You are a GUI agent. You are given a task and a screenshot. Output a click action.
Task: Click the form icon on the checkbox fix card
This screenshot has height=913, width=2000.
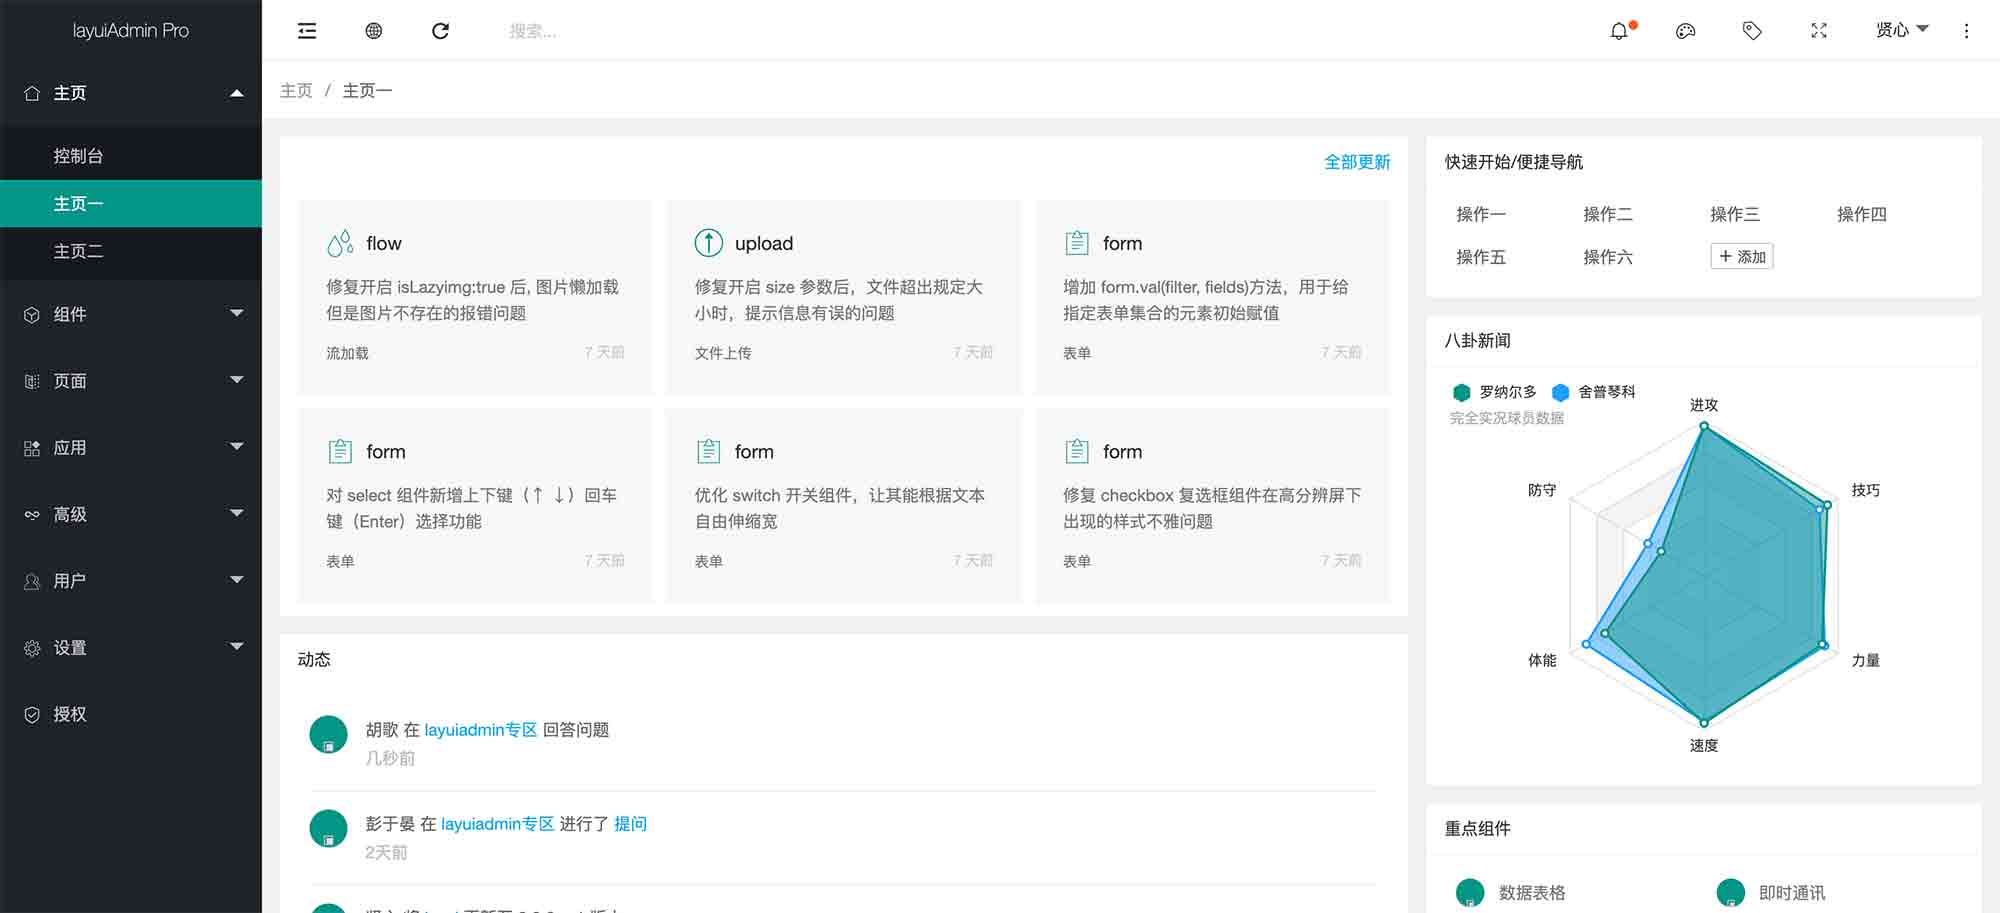[x=1077, y=451]
